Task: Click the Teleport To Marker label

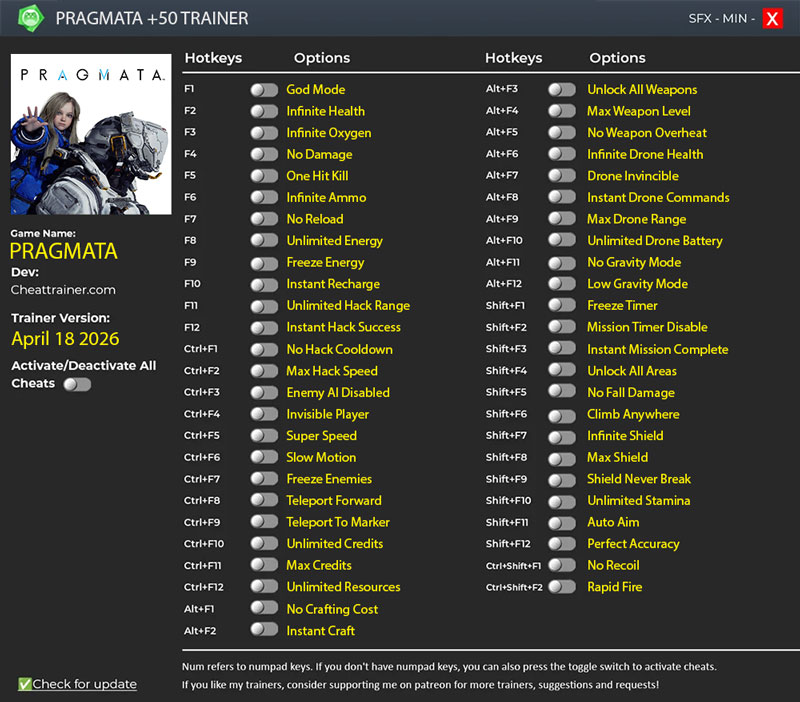Action: 338,522
